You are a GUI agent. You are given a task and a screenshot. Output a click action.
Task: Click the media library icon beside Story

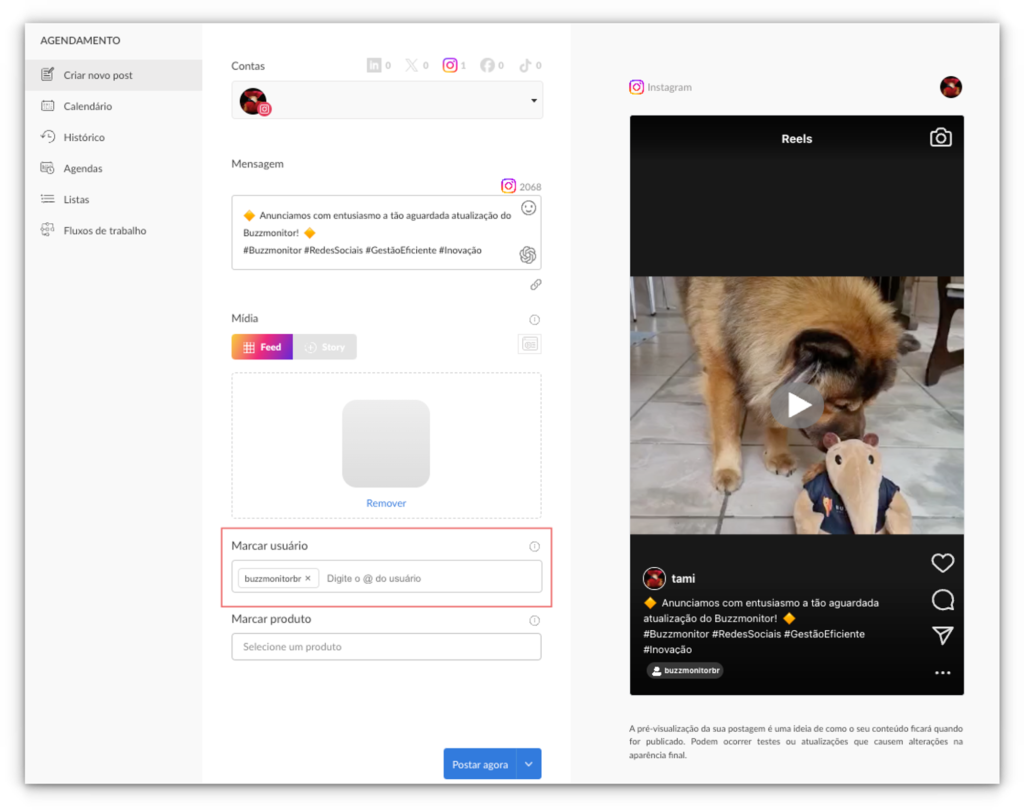[529, 344]
